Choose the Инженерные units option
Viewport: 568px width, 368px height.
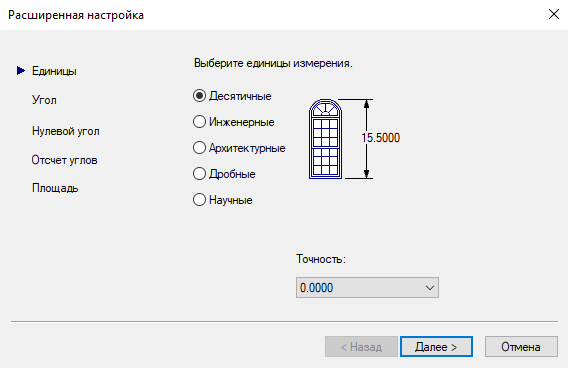pyautogui.click(x=234, y=122)
